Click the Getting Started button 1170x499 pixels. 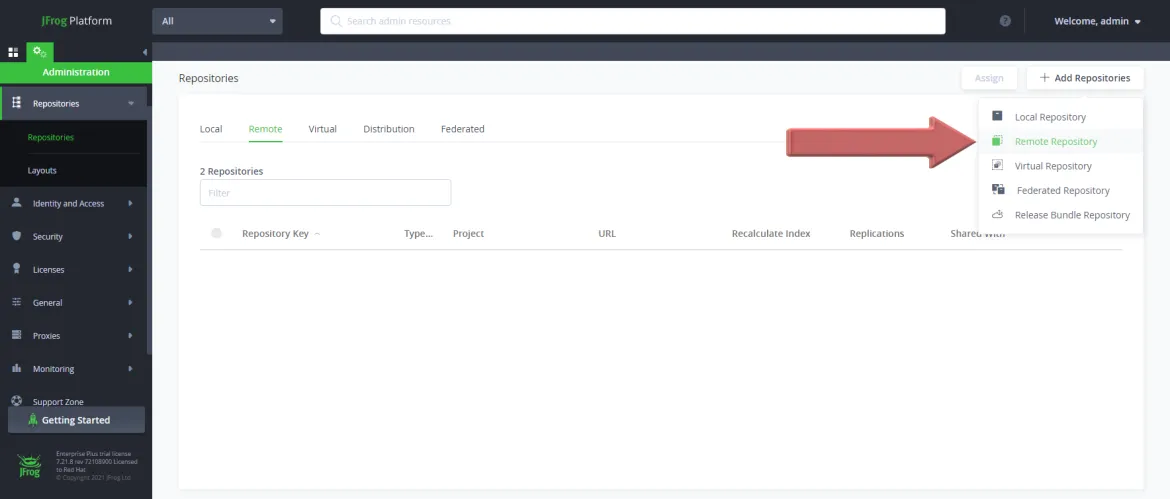coord(76,420)
